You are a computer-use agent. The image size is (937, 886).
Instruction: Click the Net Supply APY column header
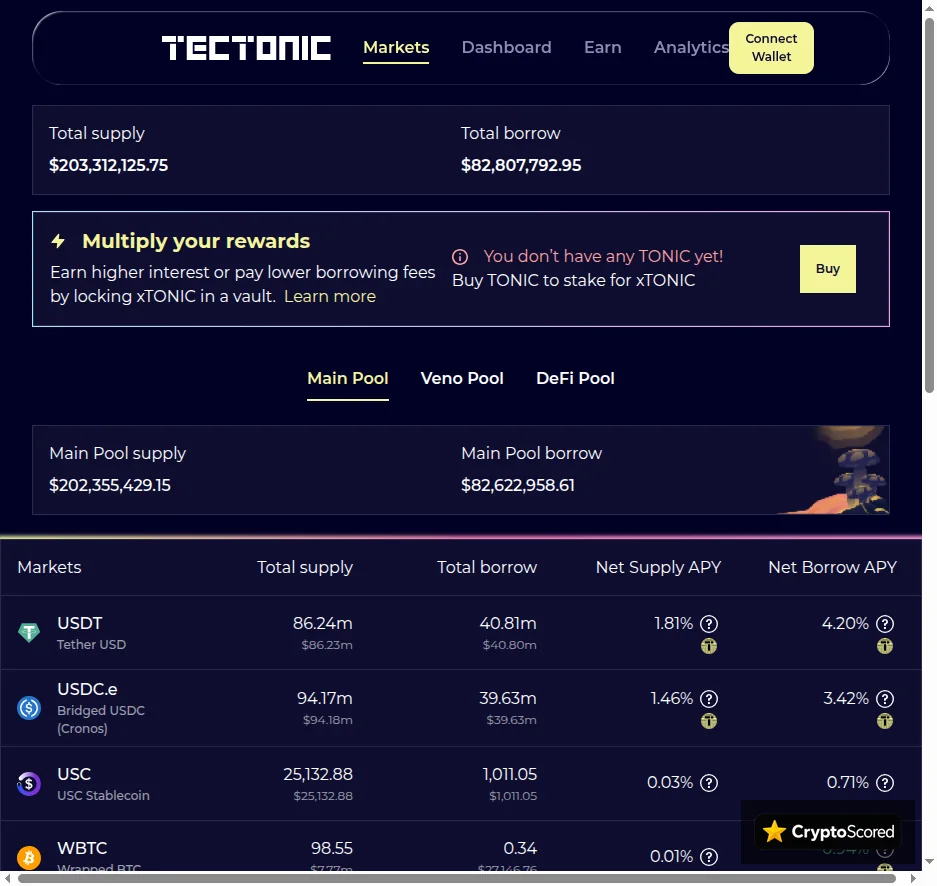[658, 568]
